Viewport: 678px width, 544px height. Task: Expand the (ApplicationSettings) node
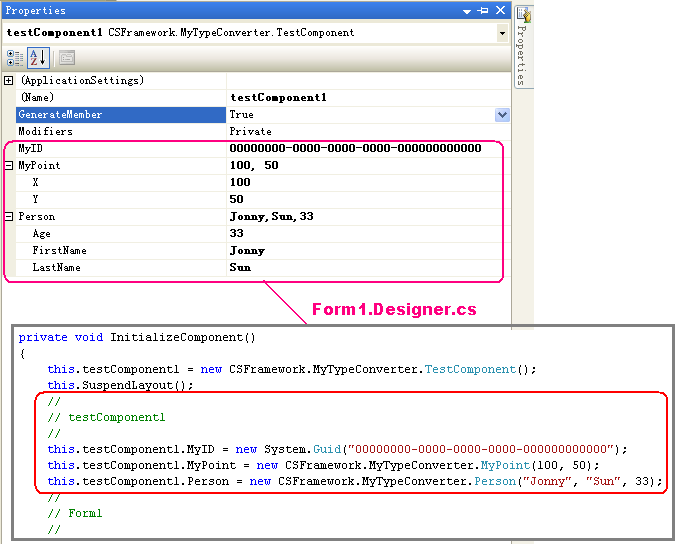[8, 80]
